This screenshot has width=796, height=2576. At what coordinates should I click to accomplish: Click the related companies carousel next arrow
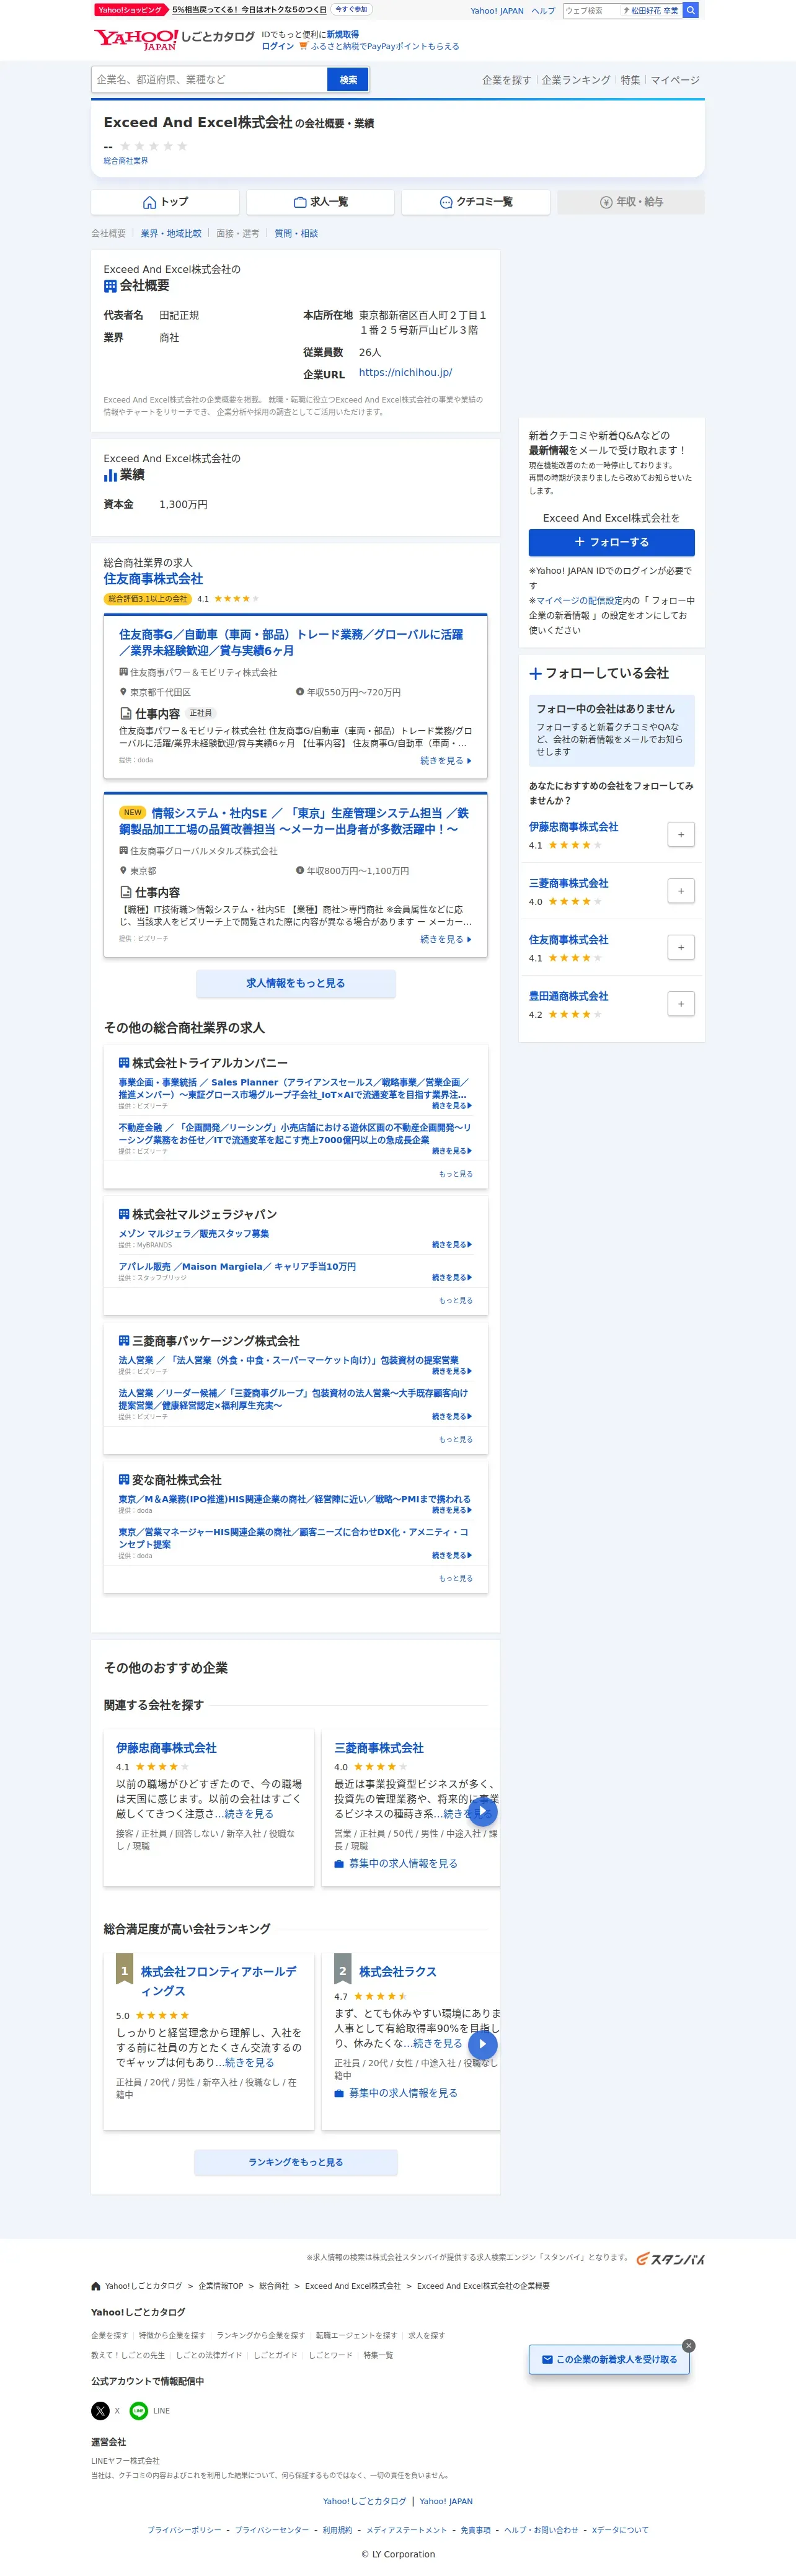coord(483,1811)
